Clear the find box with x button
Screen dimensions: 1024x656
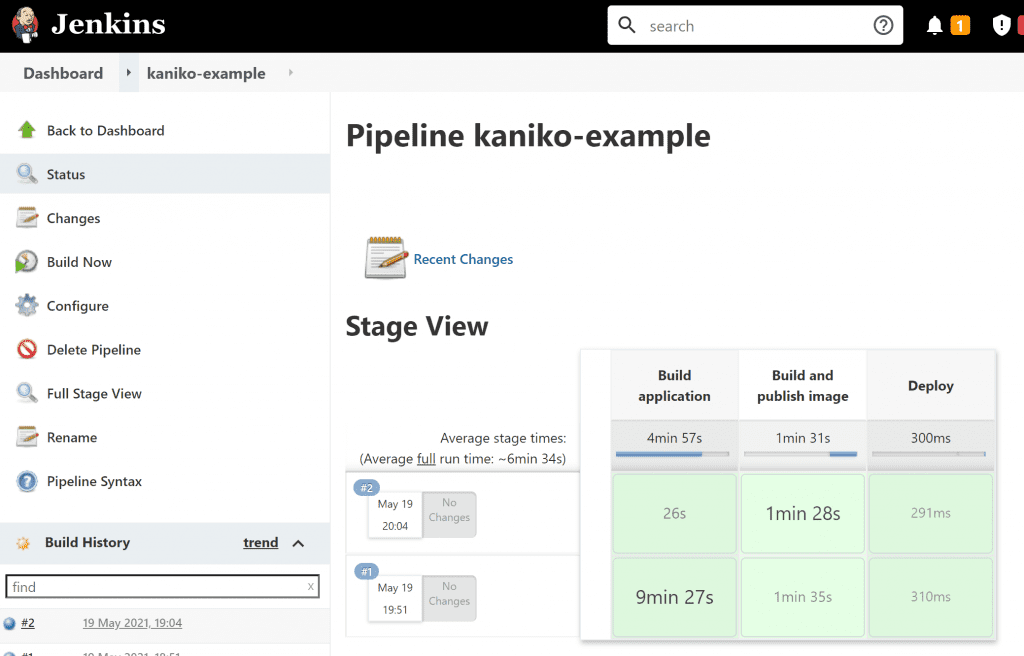click(310, 587)
